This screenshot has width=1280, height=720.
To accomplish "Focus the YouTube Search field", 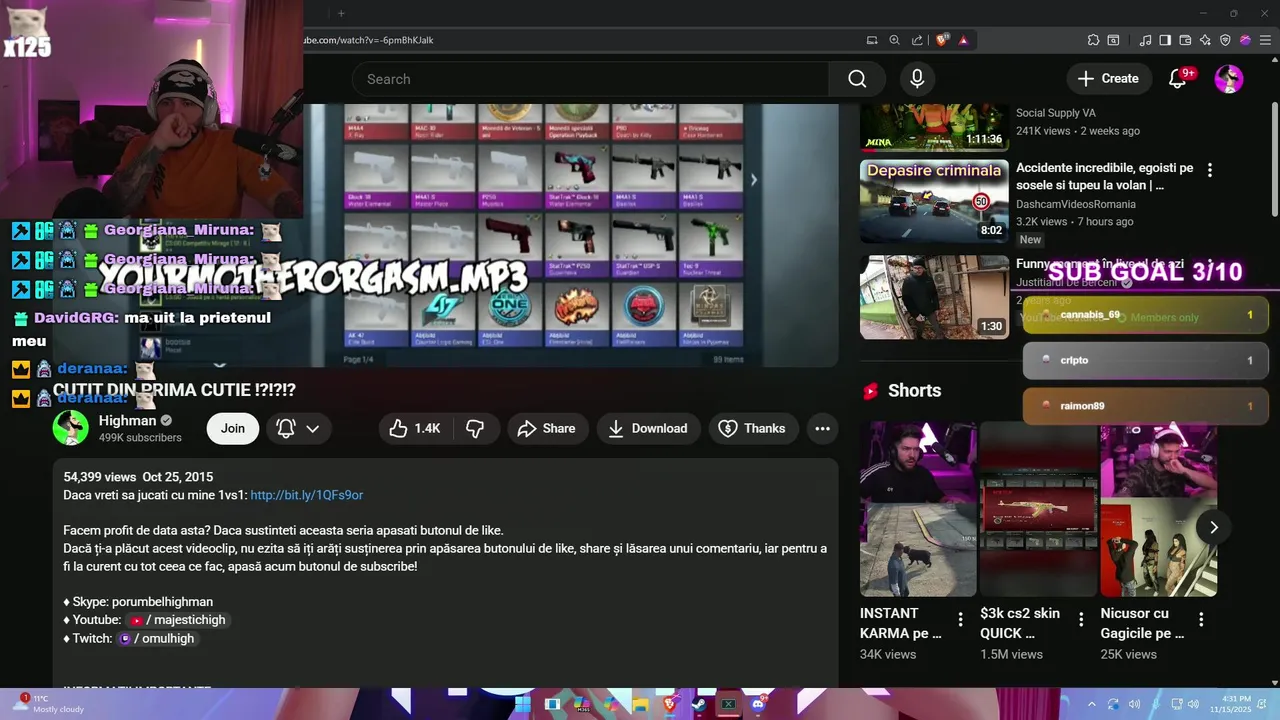I will 590,79.
